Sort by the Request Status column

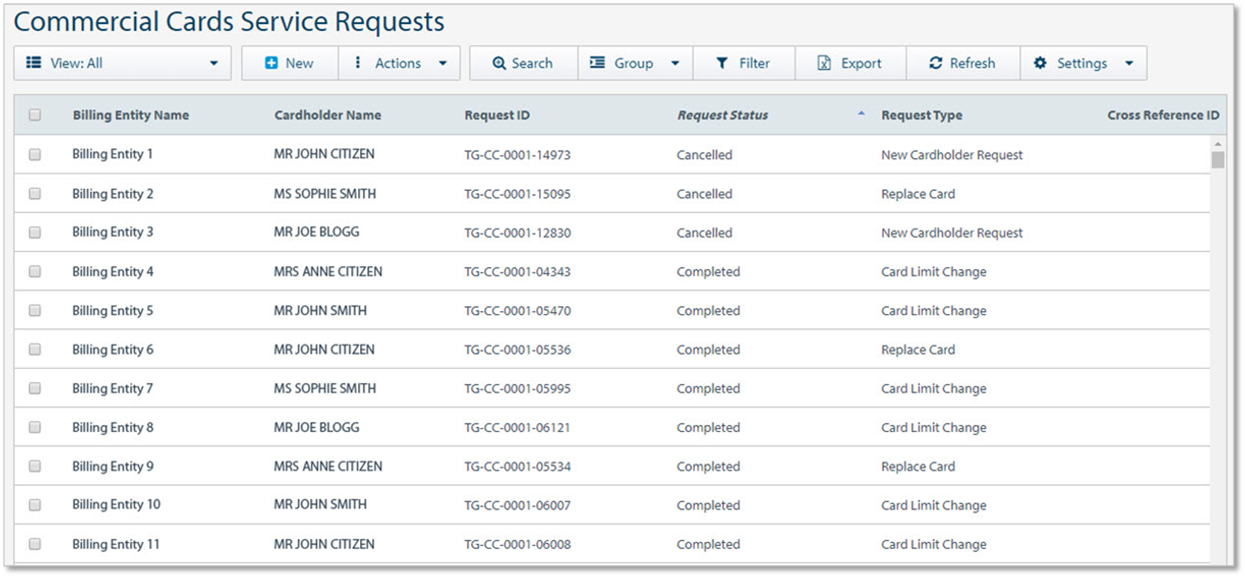(x=722, y=114)
